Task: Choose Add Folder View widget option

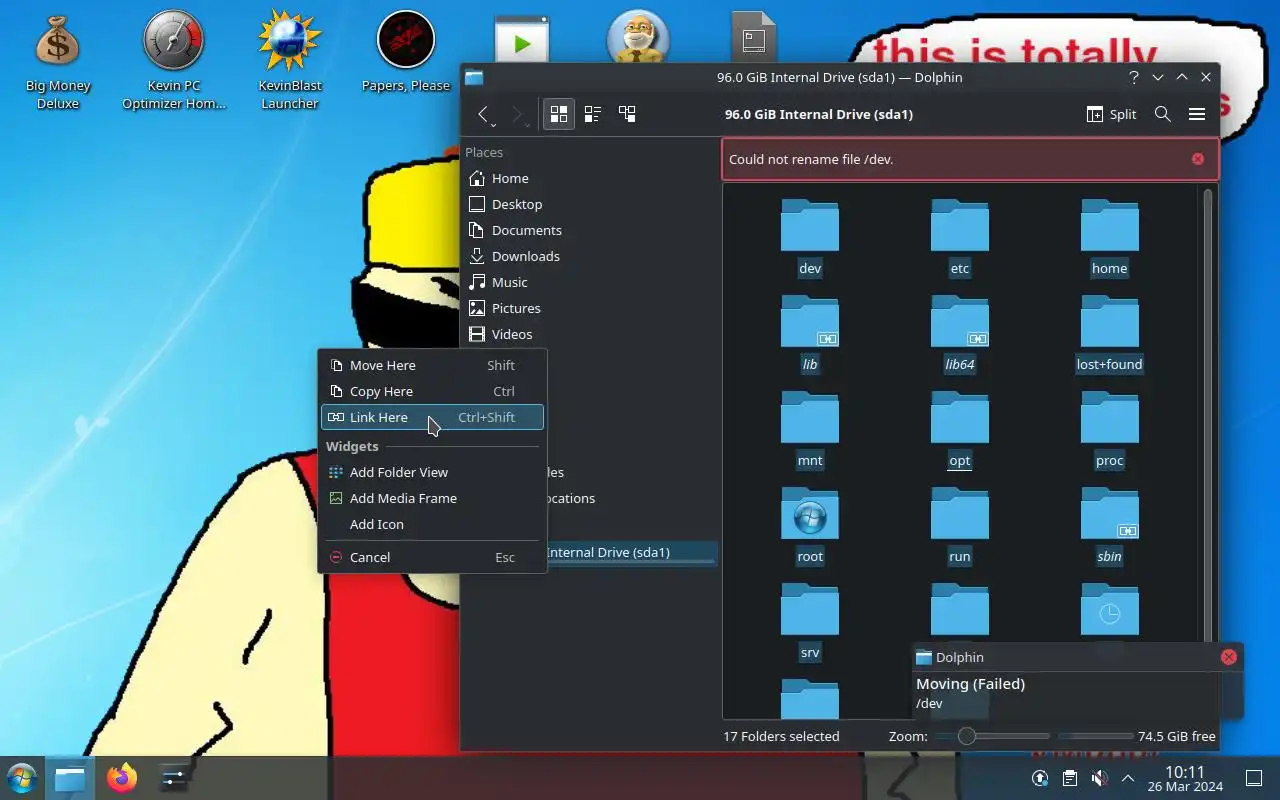Action: (432, 472)
